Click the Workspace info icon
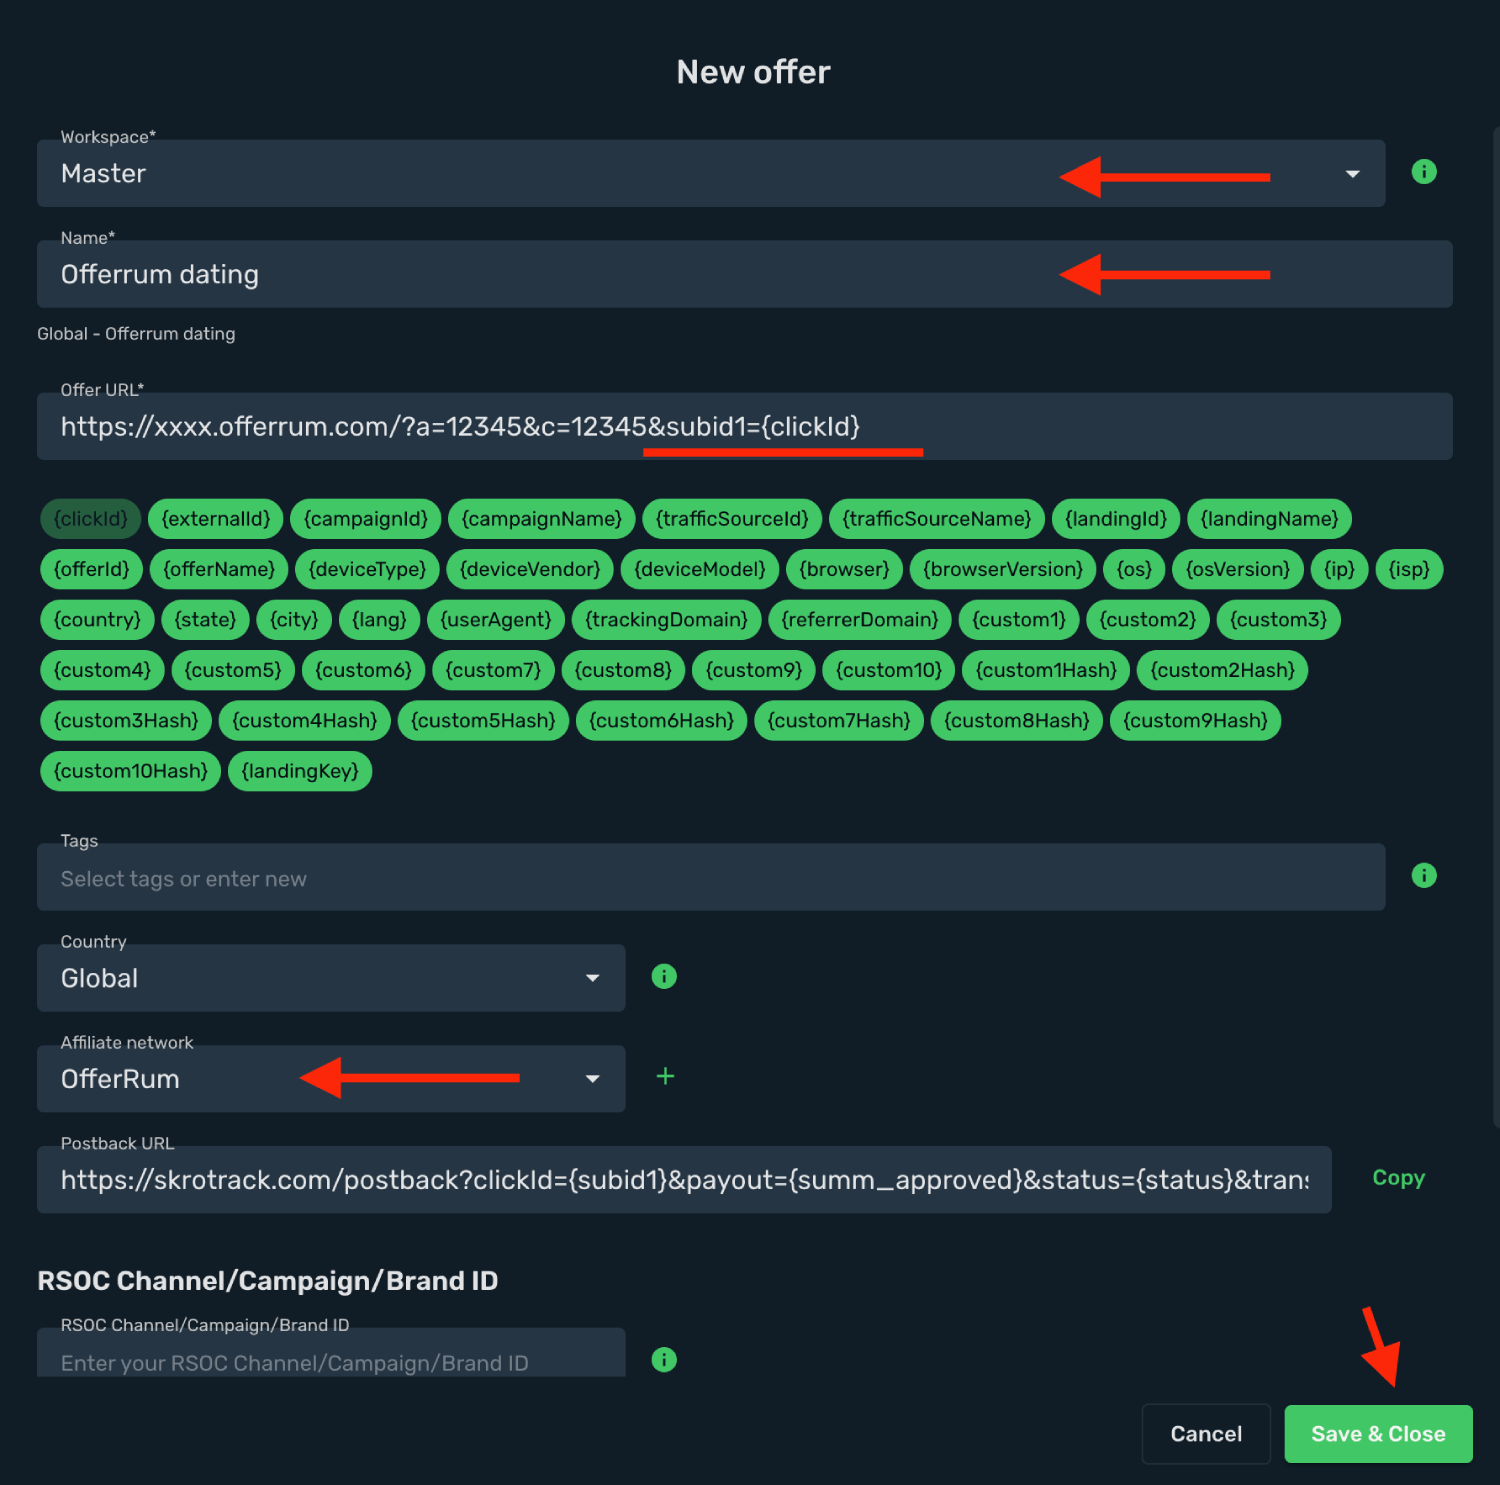Image resolution: width=1500 pixels, height=1485 pixels. [1424, 172]
